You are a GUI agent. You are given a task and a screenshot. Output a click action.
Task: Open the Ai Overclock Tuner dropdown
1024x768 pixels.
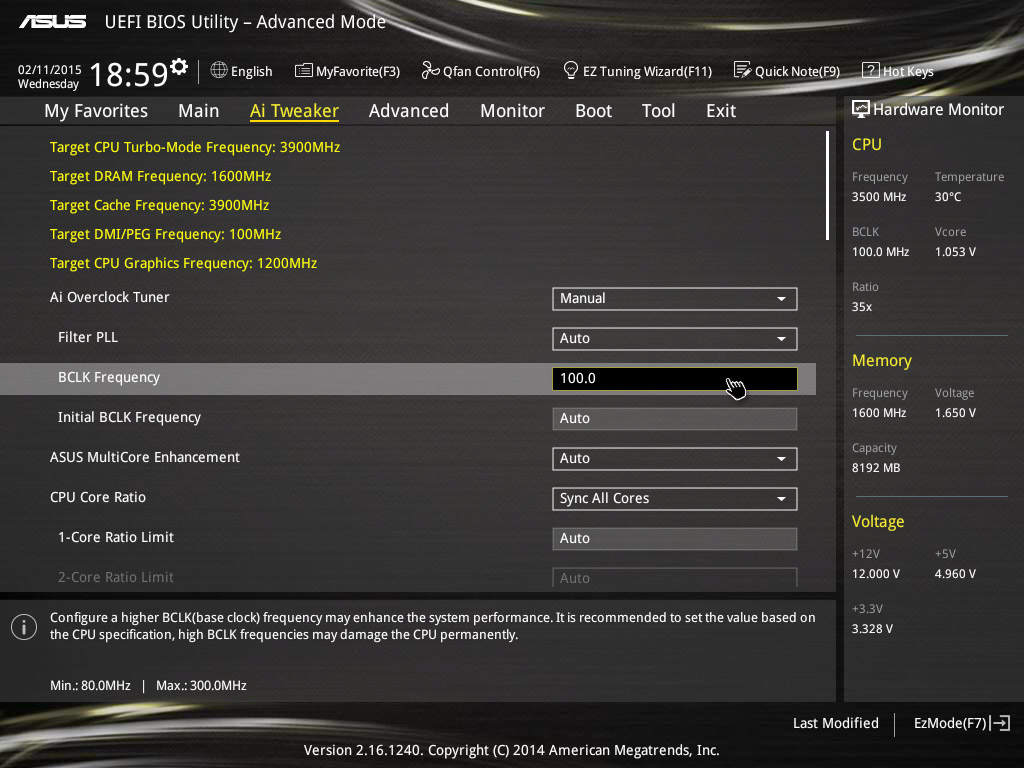pos(675,298)
